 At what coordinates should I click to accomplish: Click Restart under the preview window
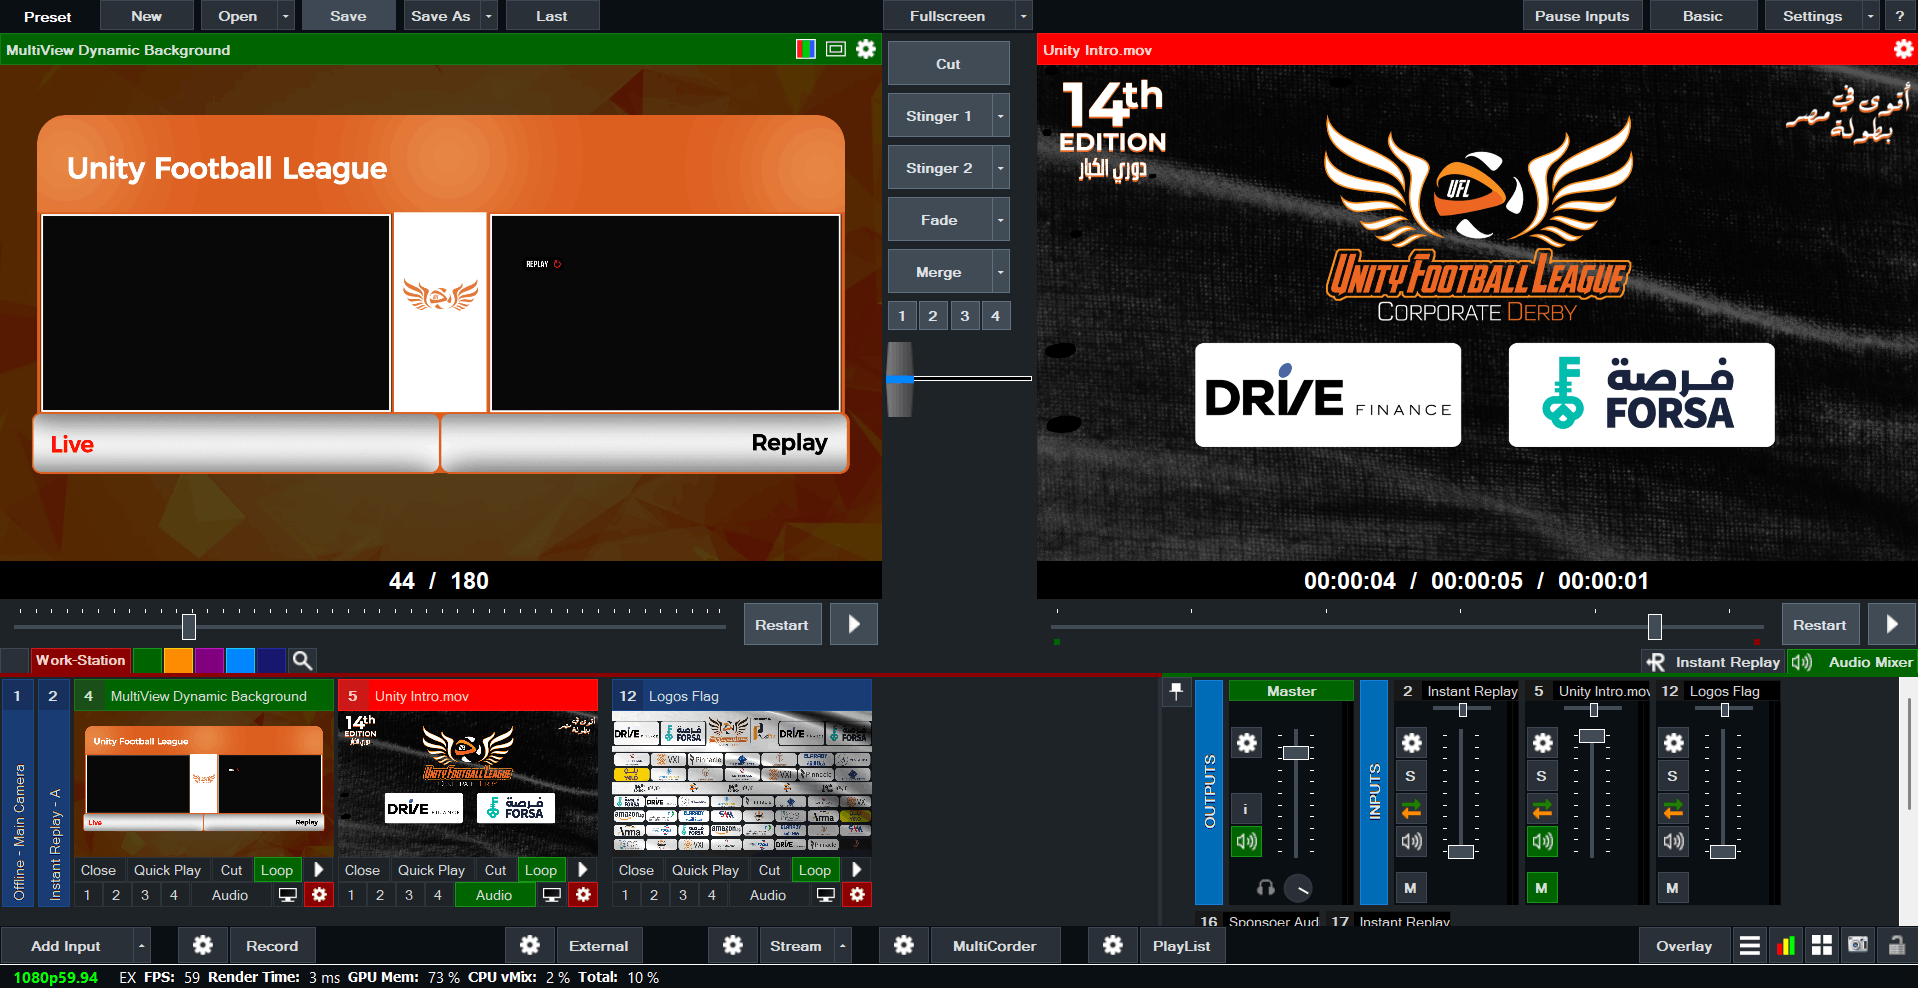click(782, 625)
